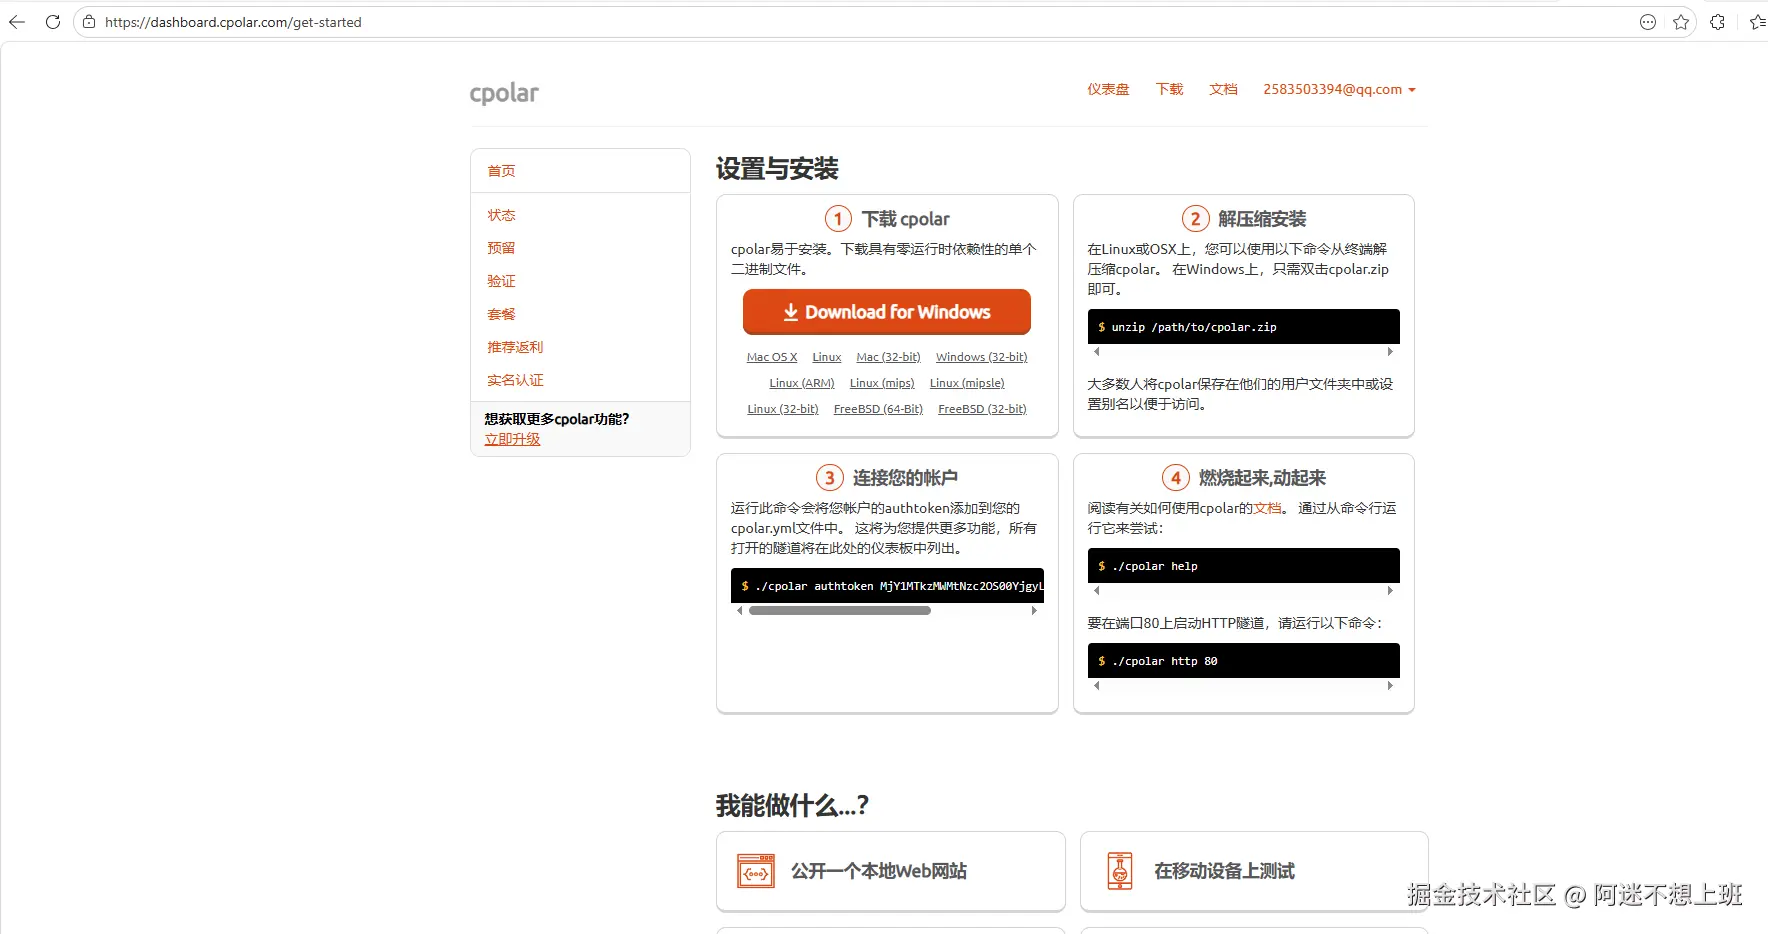Screen dimensions: 1768x934
Task: Click the web page icon on the 公开一个本地Web网站 card
Action: [755, 871]
